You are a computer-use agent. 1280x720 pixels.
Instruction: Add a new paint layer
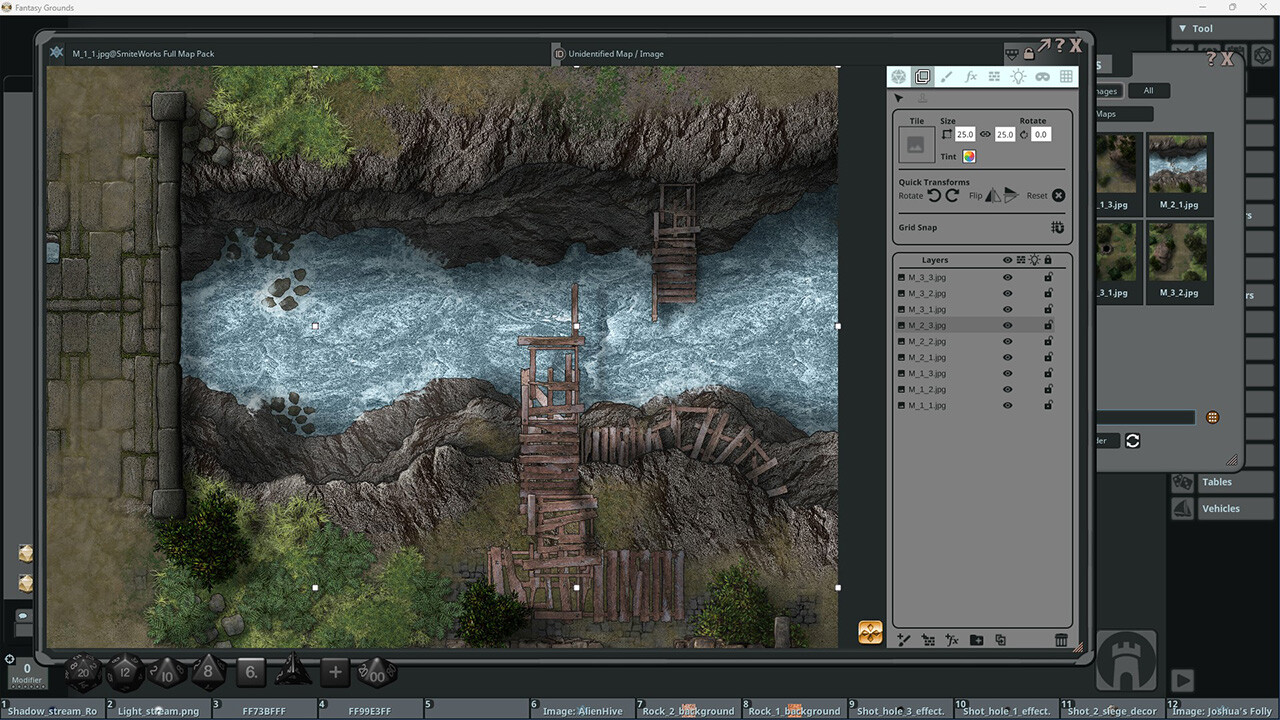click(x=904, y=640)
